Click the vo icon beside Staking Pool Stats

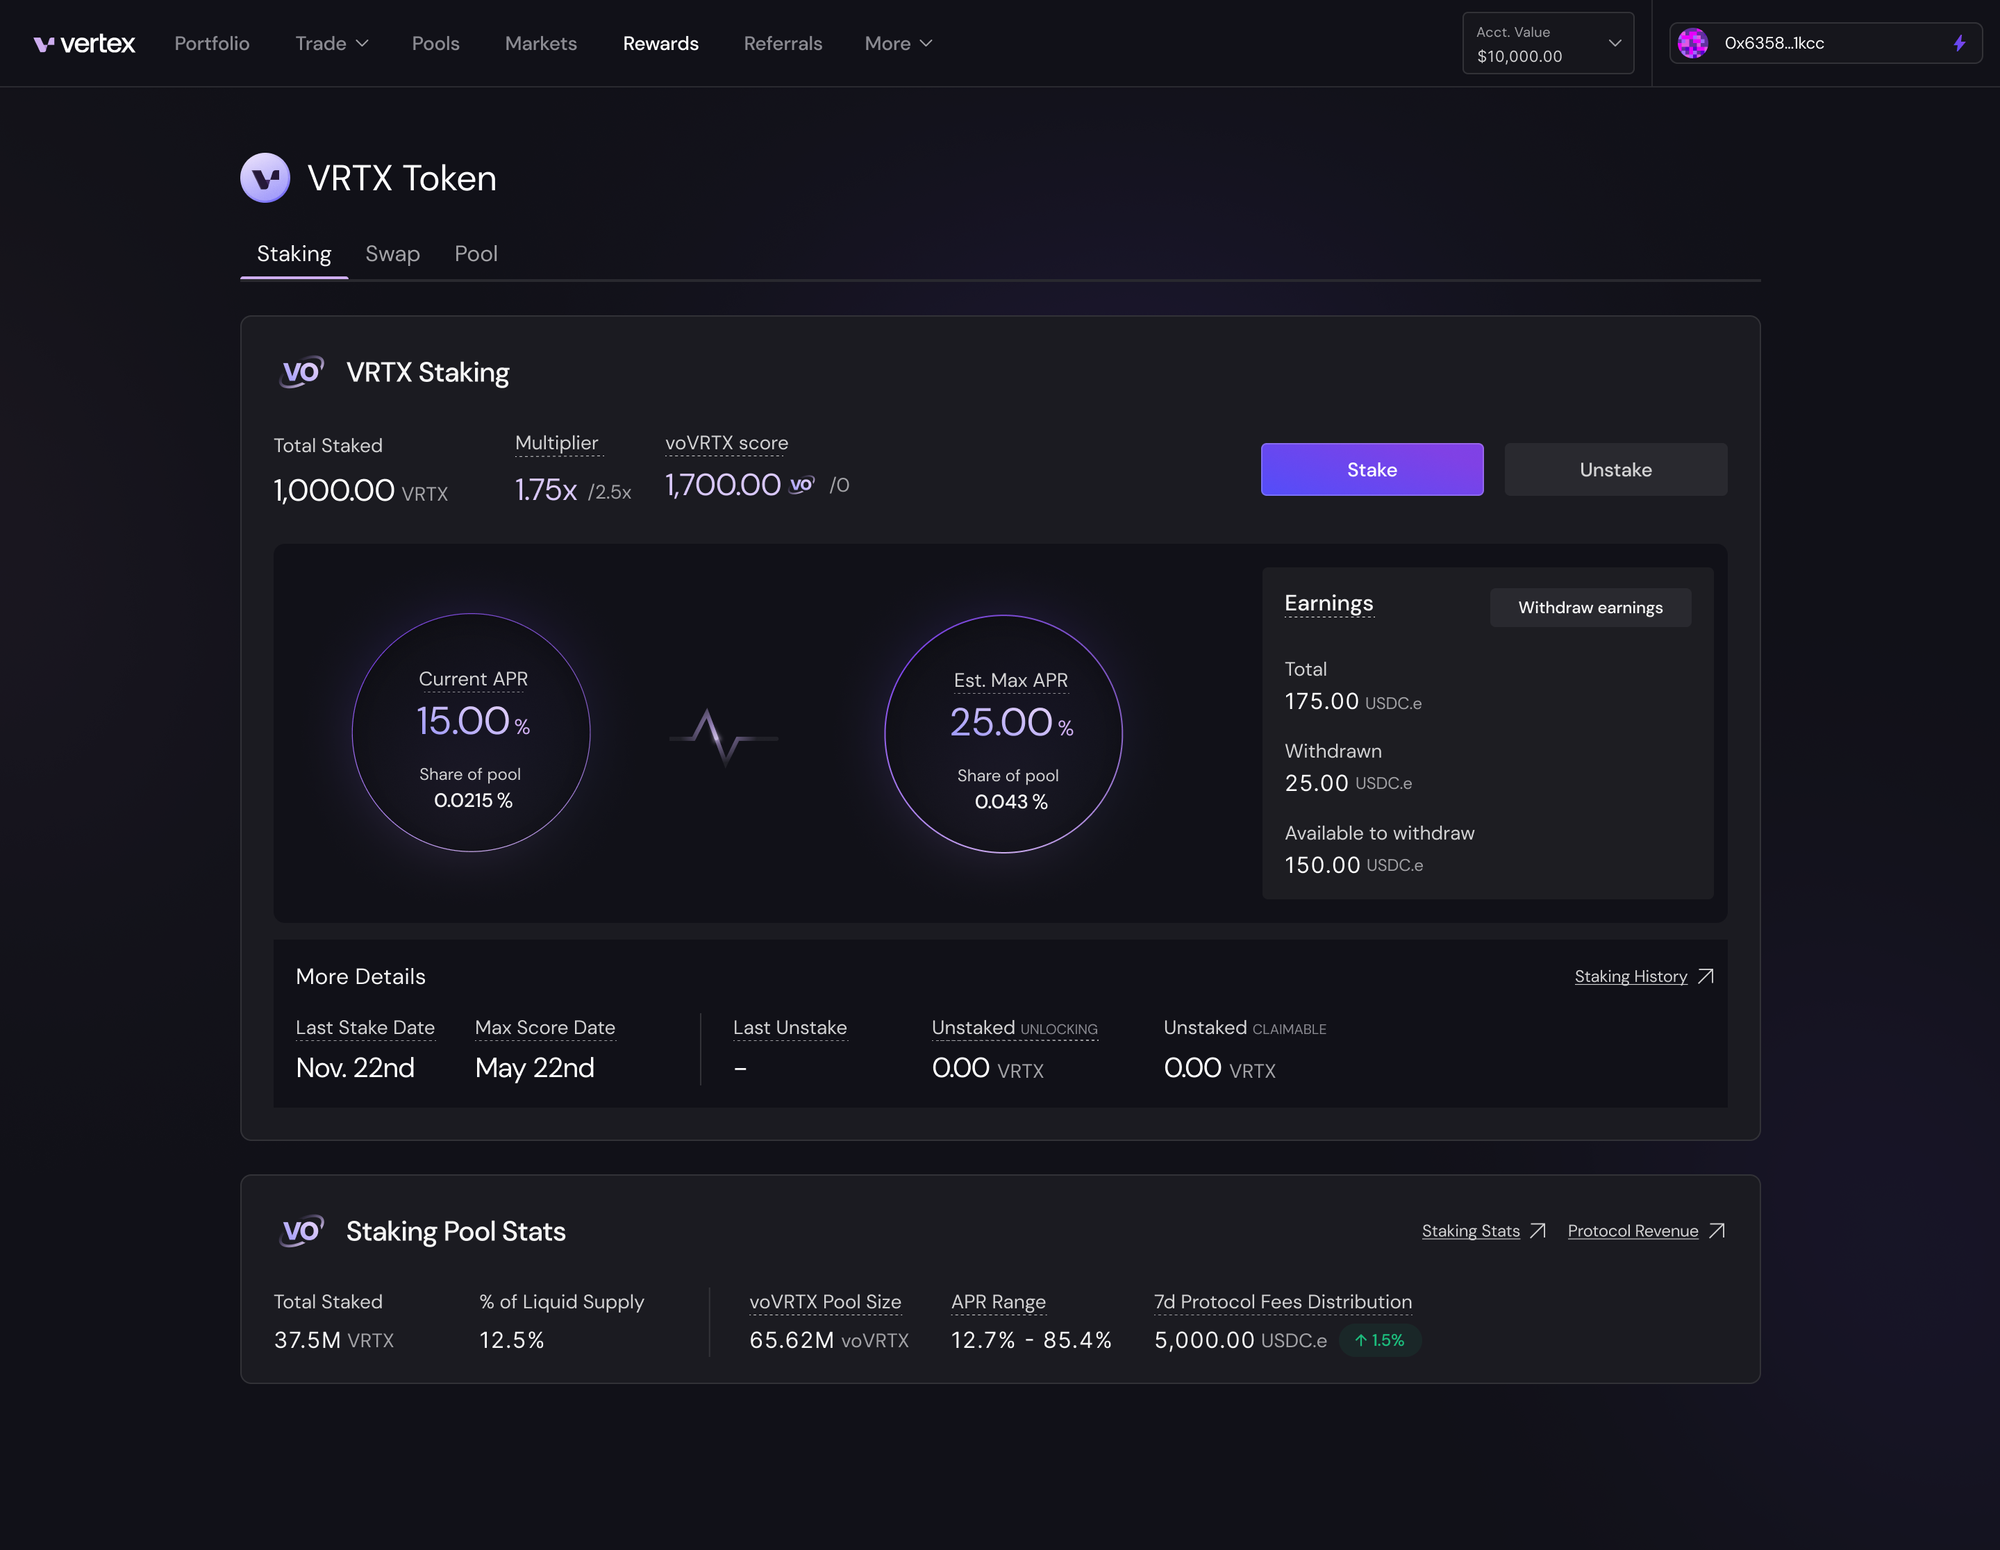click(301, 1231)
